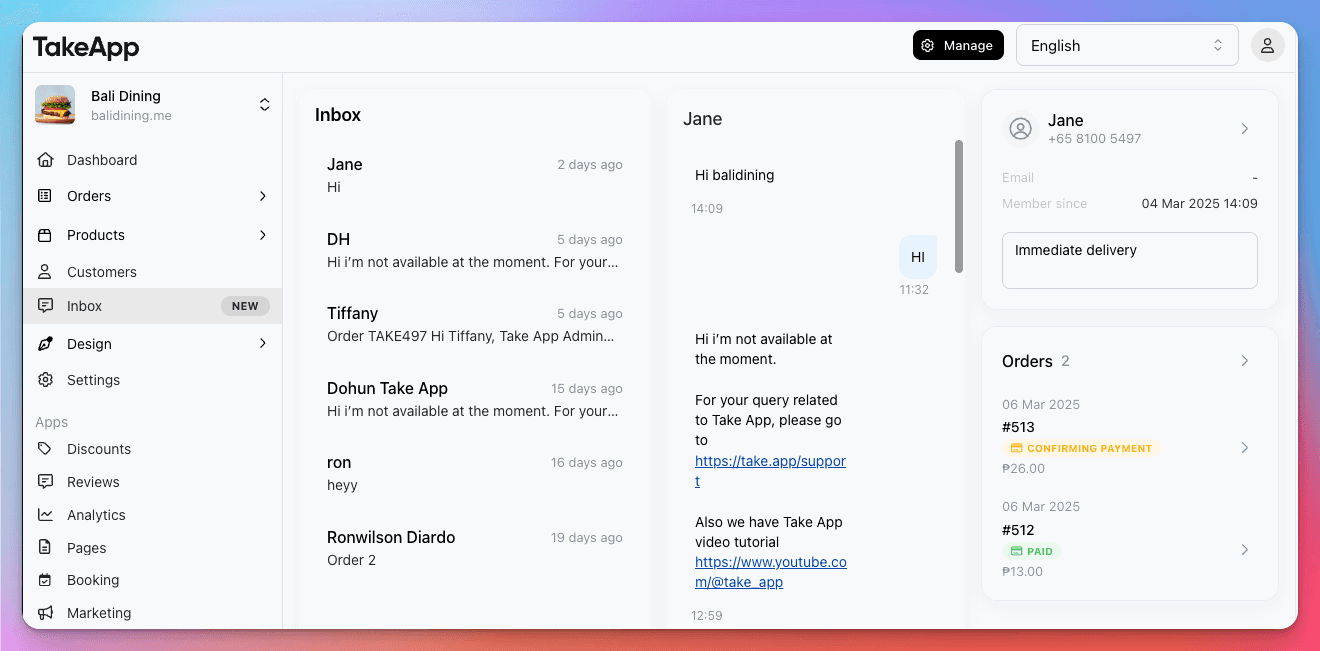Click the Analytics chart icon

coord(45,515)
